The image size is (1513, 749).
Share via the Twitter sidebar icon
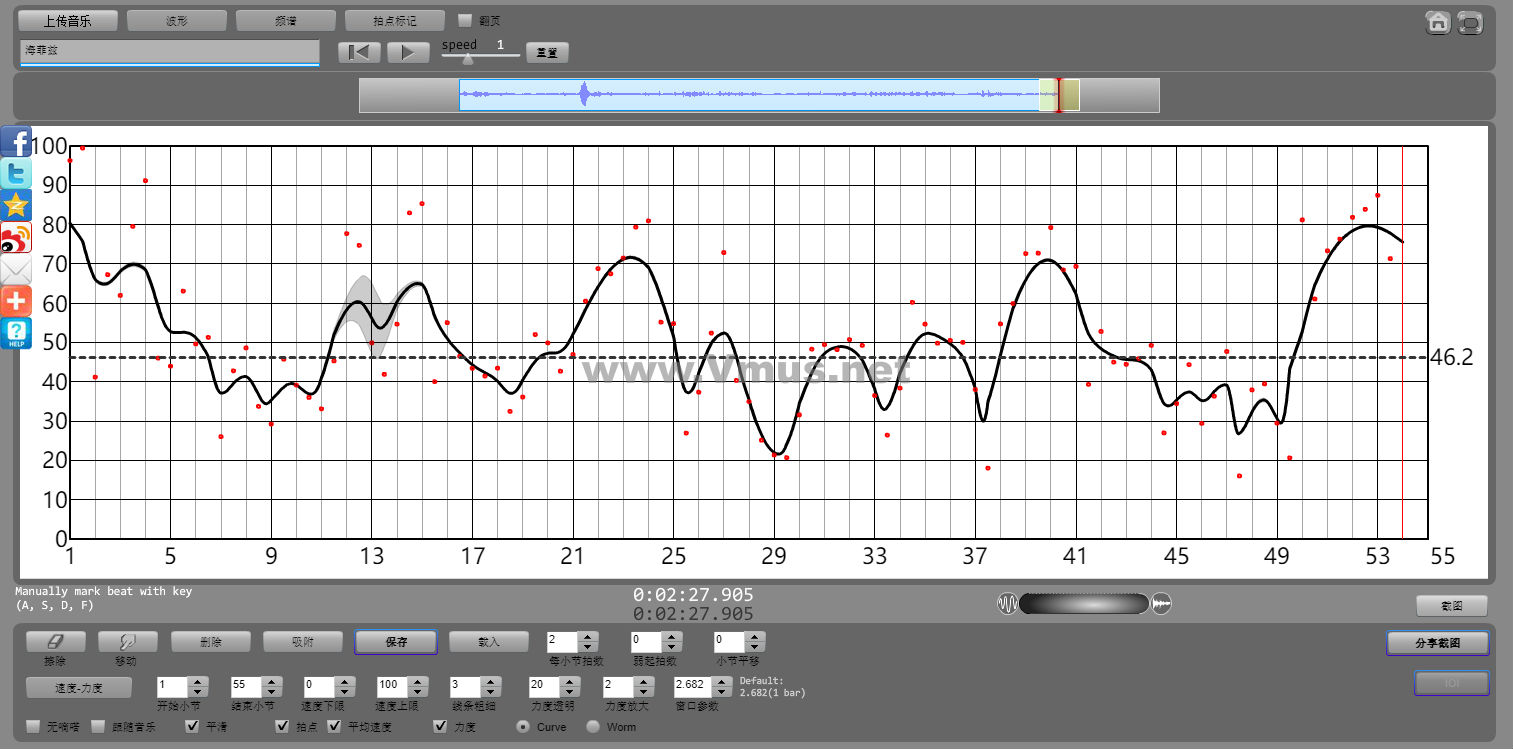(x=16, y=174)
